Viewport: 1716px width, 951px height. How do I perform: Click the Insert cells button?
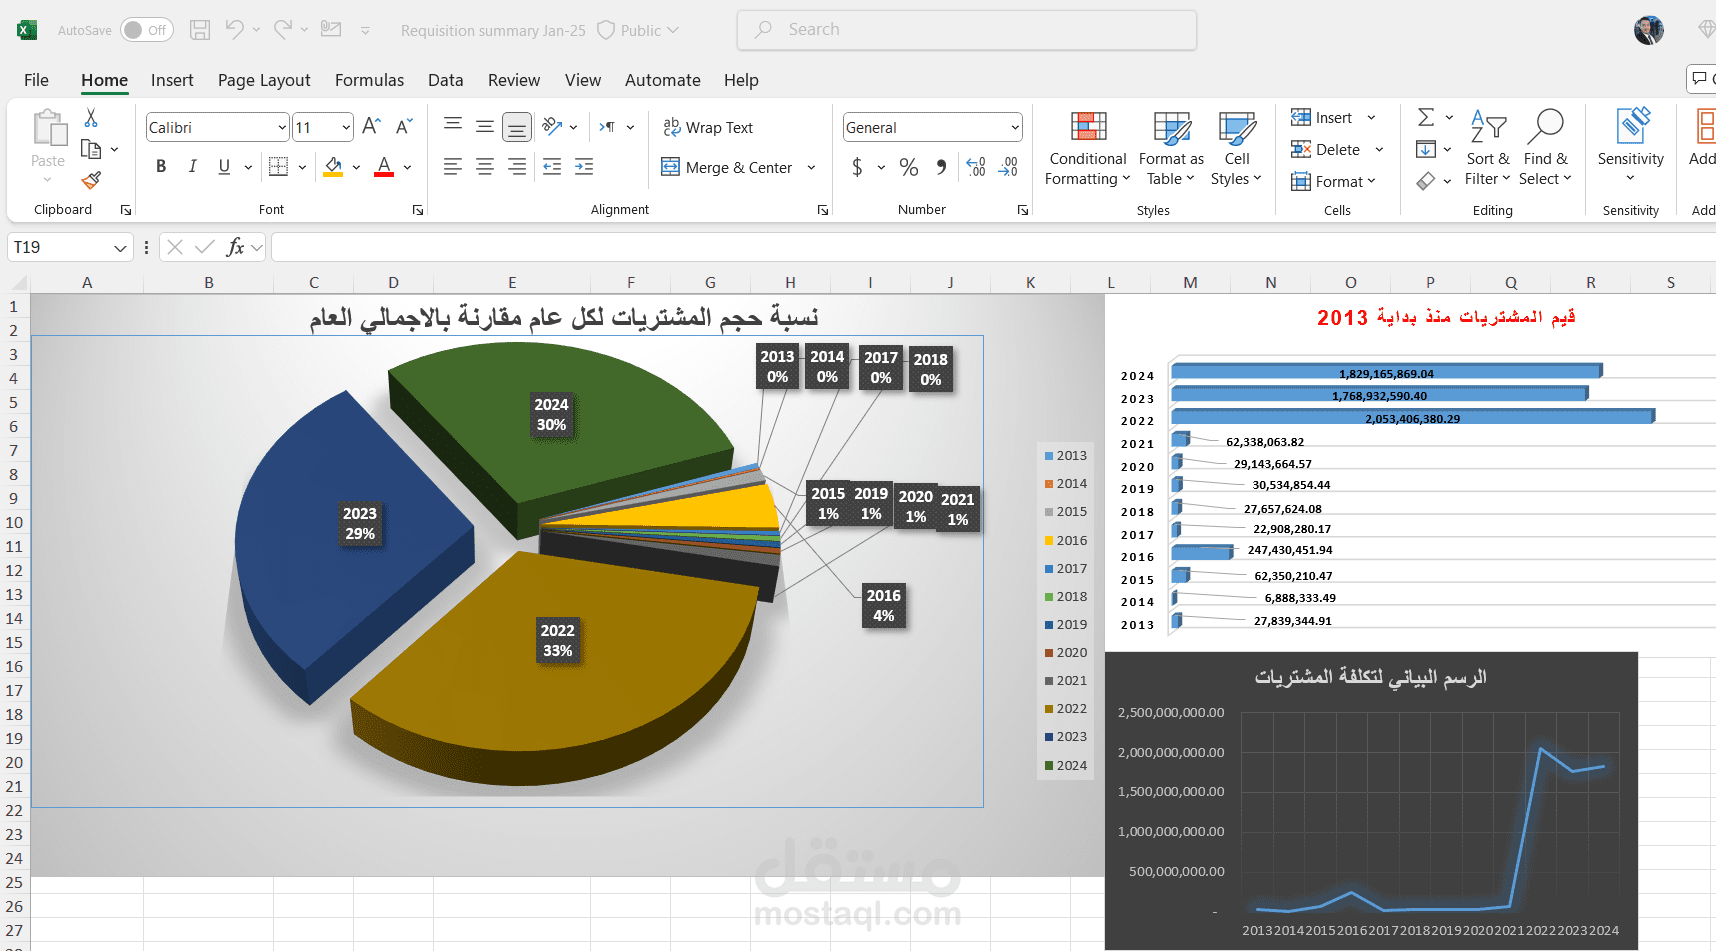pos(1322,117)
